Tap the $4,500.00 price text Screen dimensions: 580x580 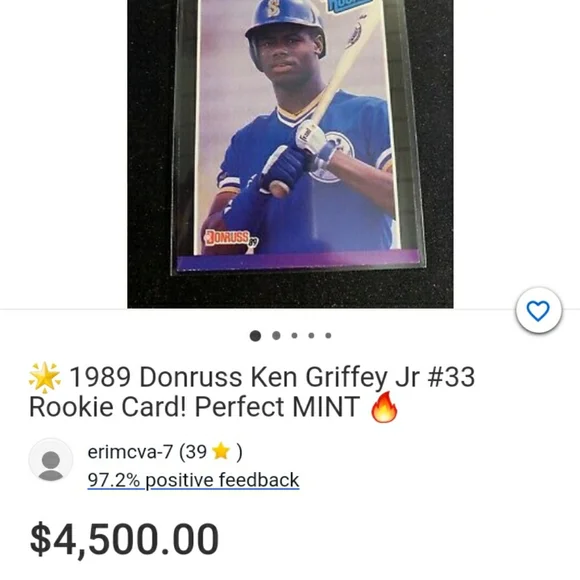pos(124,539)
